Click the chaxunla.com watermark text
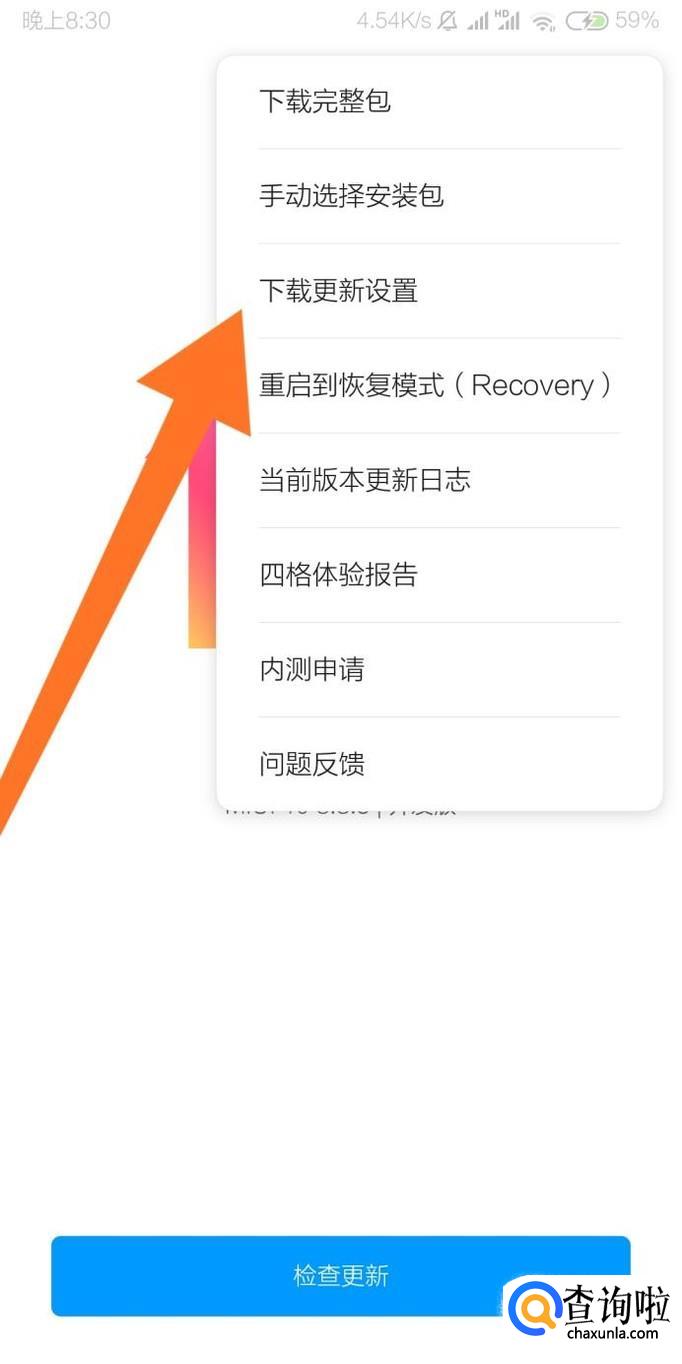Screen dimensions: 682x1364 click(612, 1334)
